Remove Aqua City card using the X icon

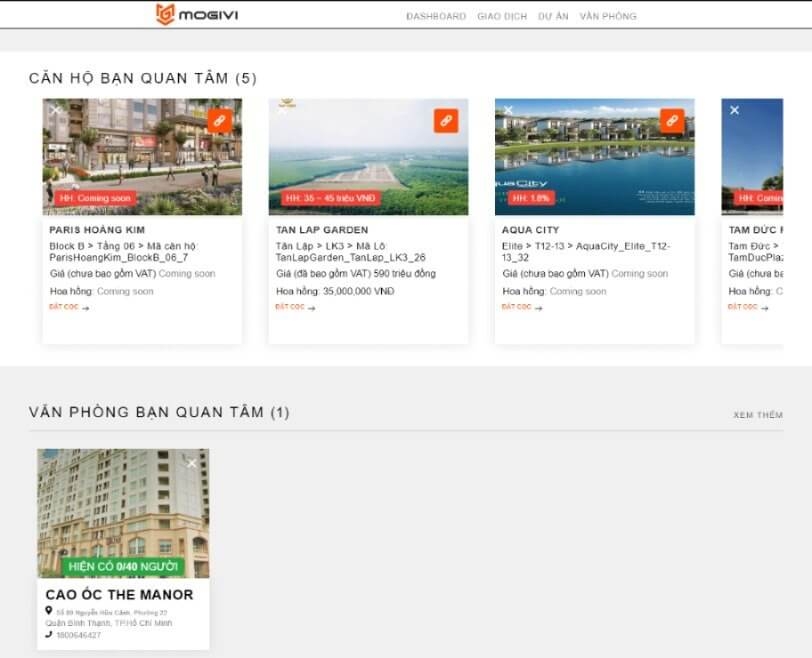(x=508, y=110)
